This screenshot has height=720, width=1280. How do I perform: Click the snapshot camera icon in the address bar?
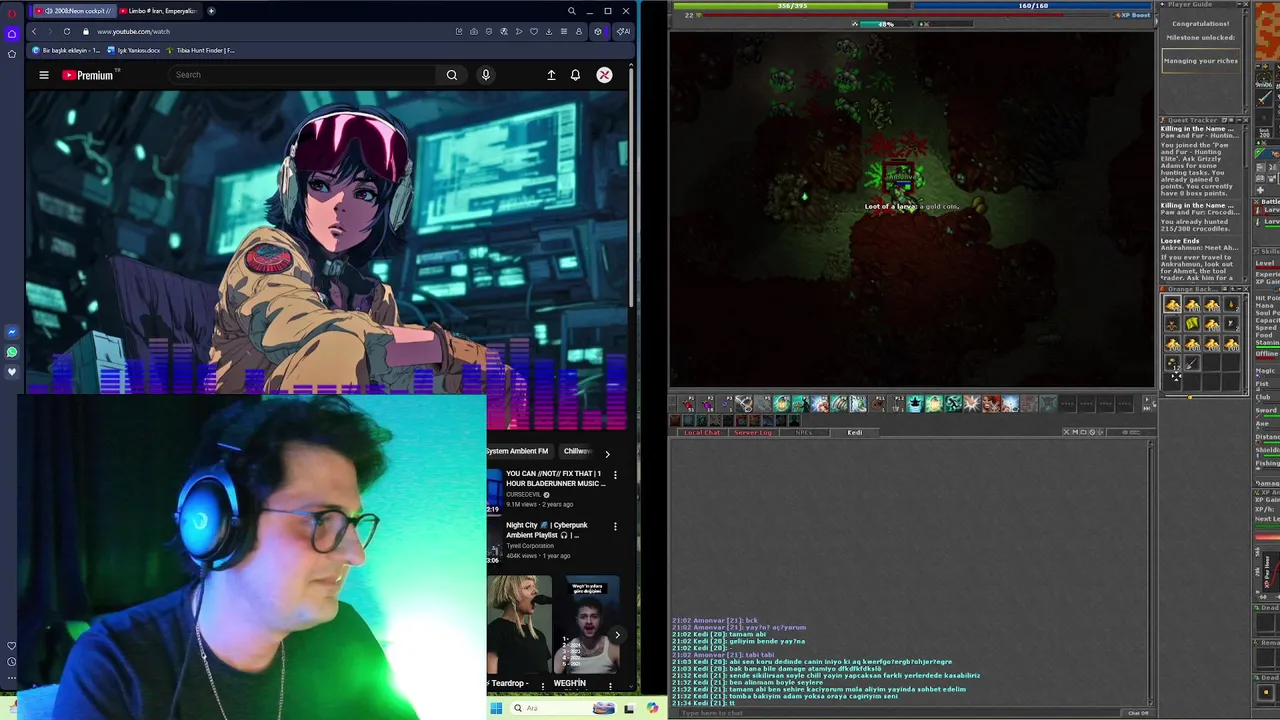[x=474, y=31]
